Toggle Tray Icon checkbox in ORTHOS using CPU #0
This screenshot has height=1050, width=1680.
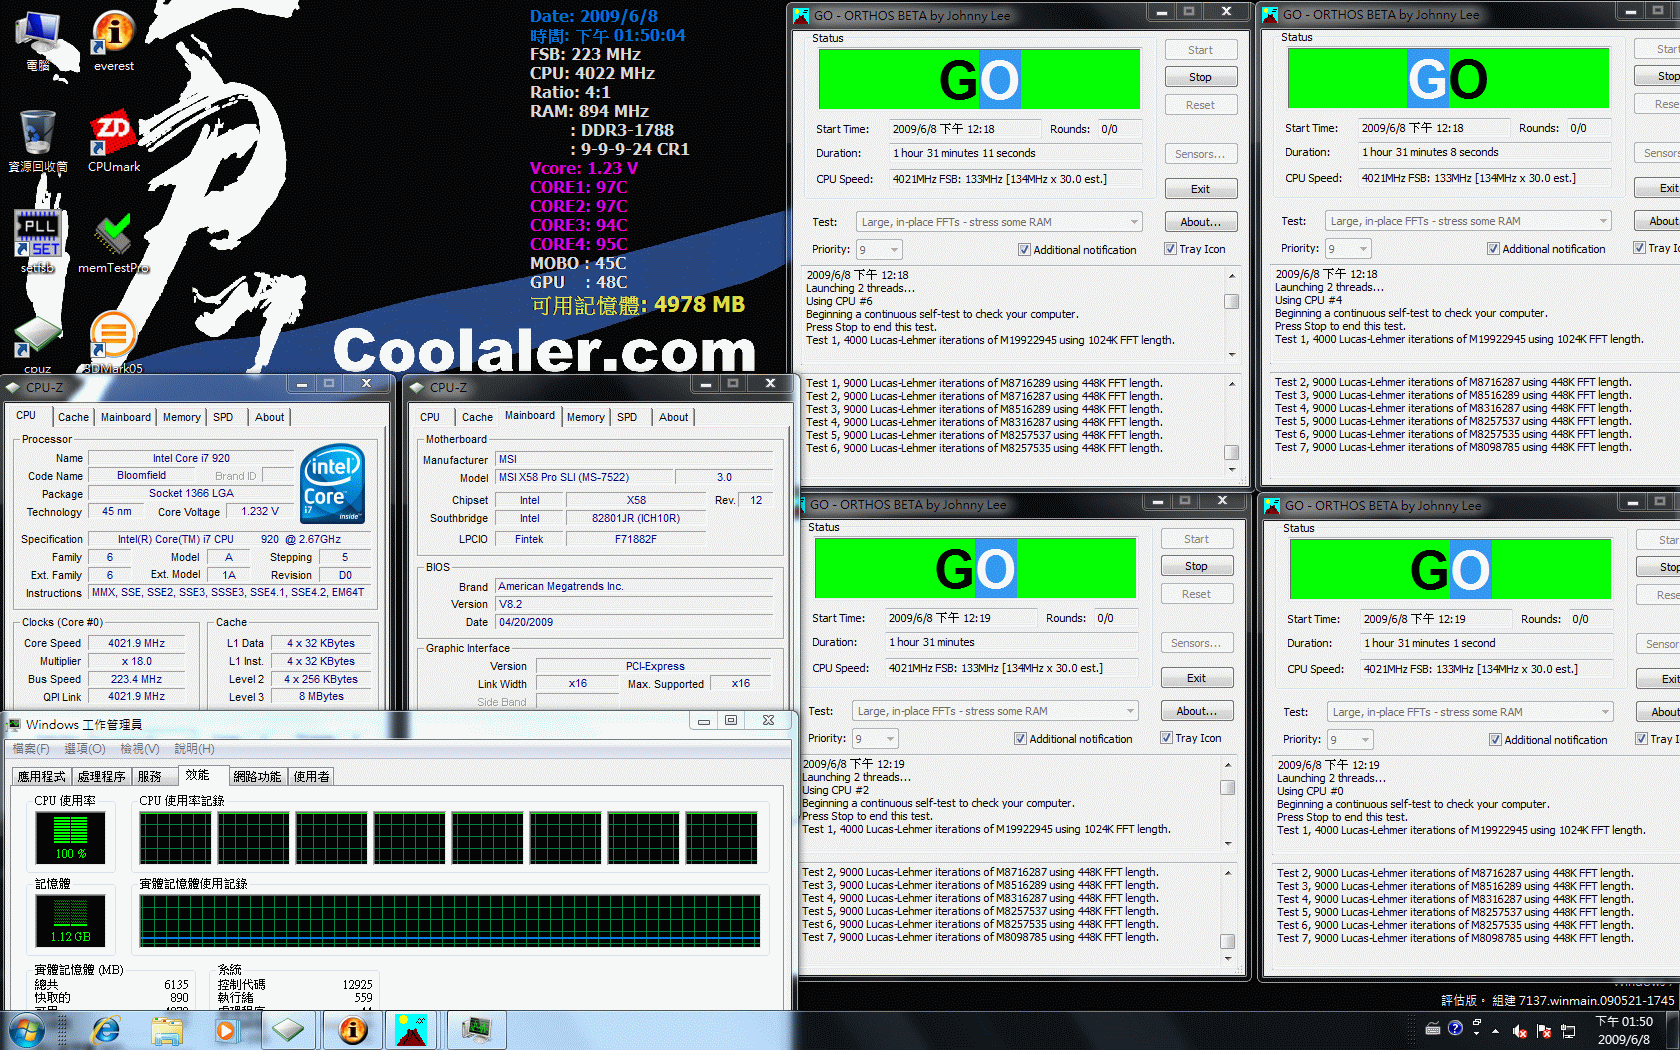click(1641, 739)
